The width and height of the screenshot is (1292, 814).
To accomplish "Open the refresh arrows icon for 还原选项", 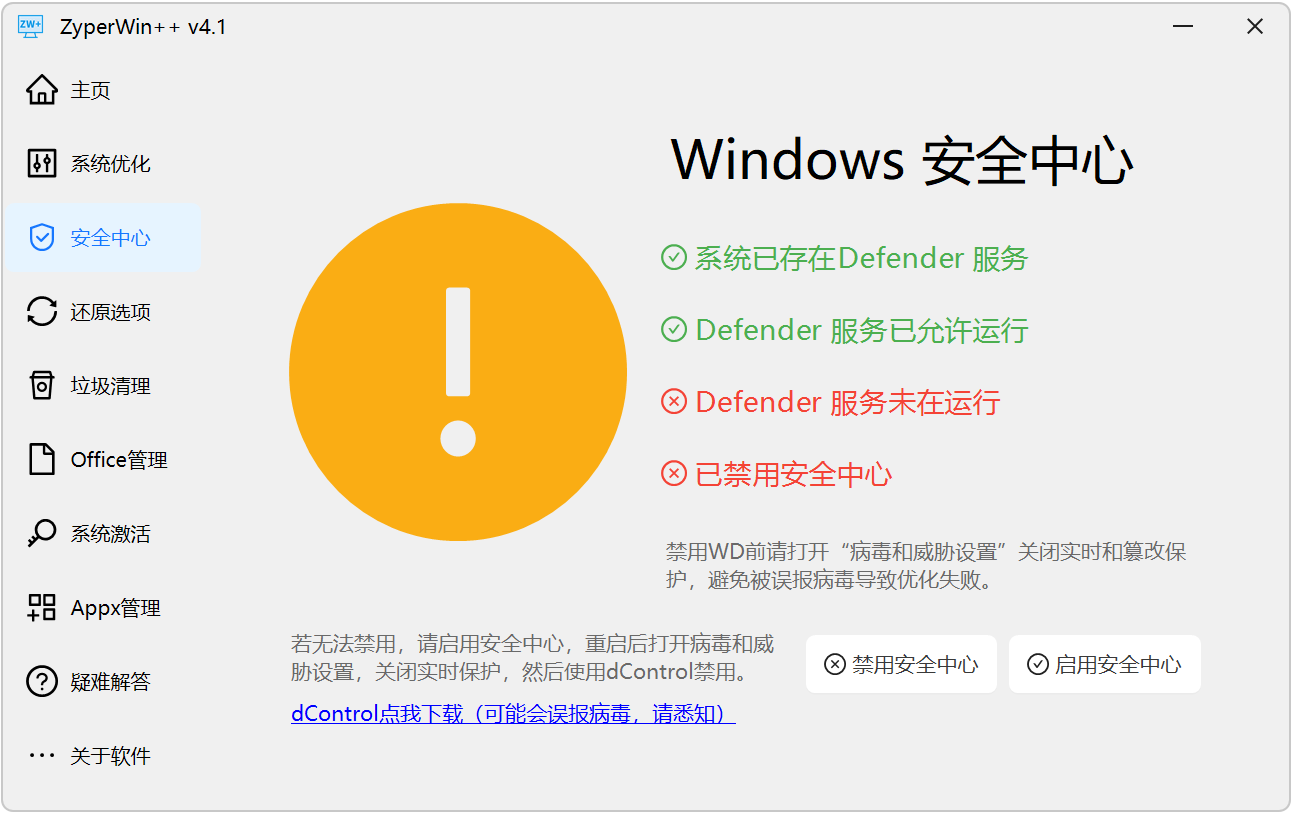I will [x=42, y=312].
